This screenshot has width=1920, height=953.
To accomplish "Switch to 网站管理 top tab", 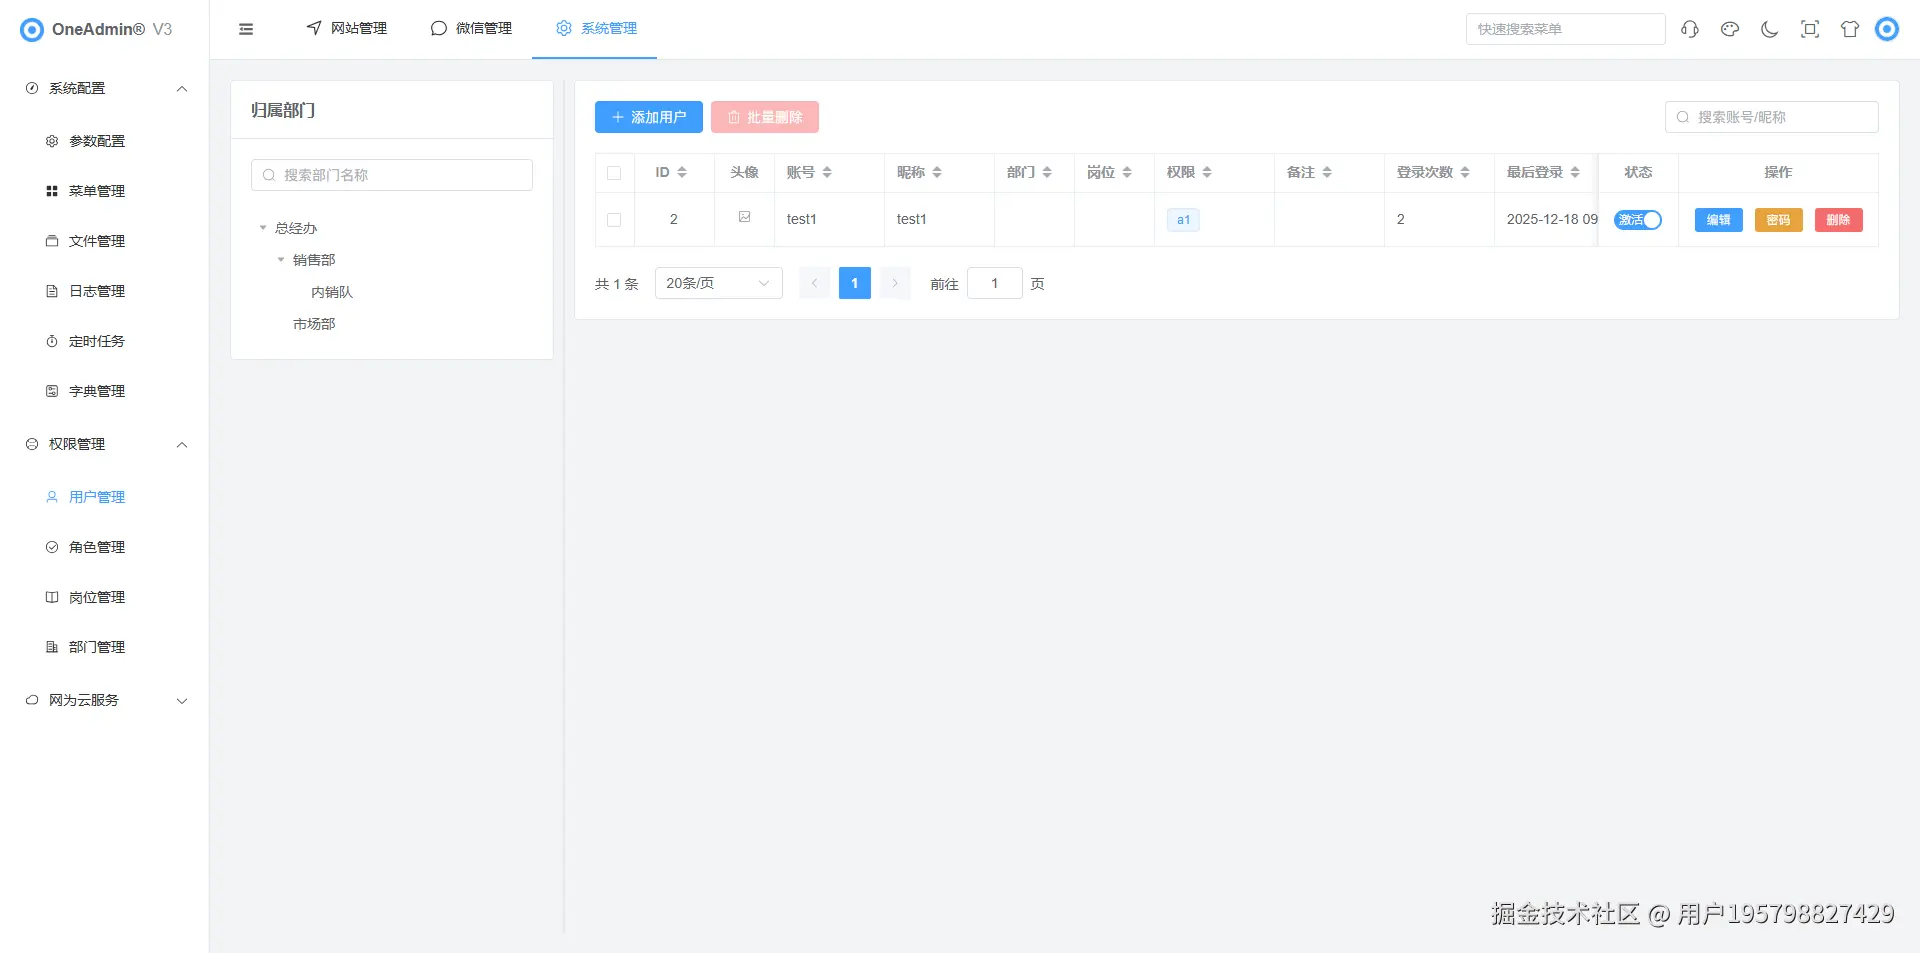I will pos(346,28).
